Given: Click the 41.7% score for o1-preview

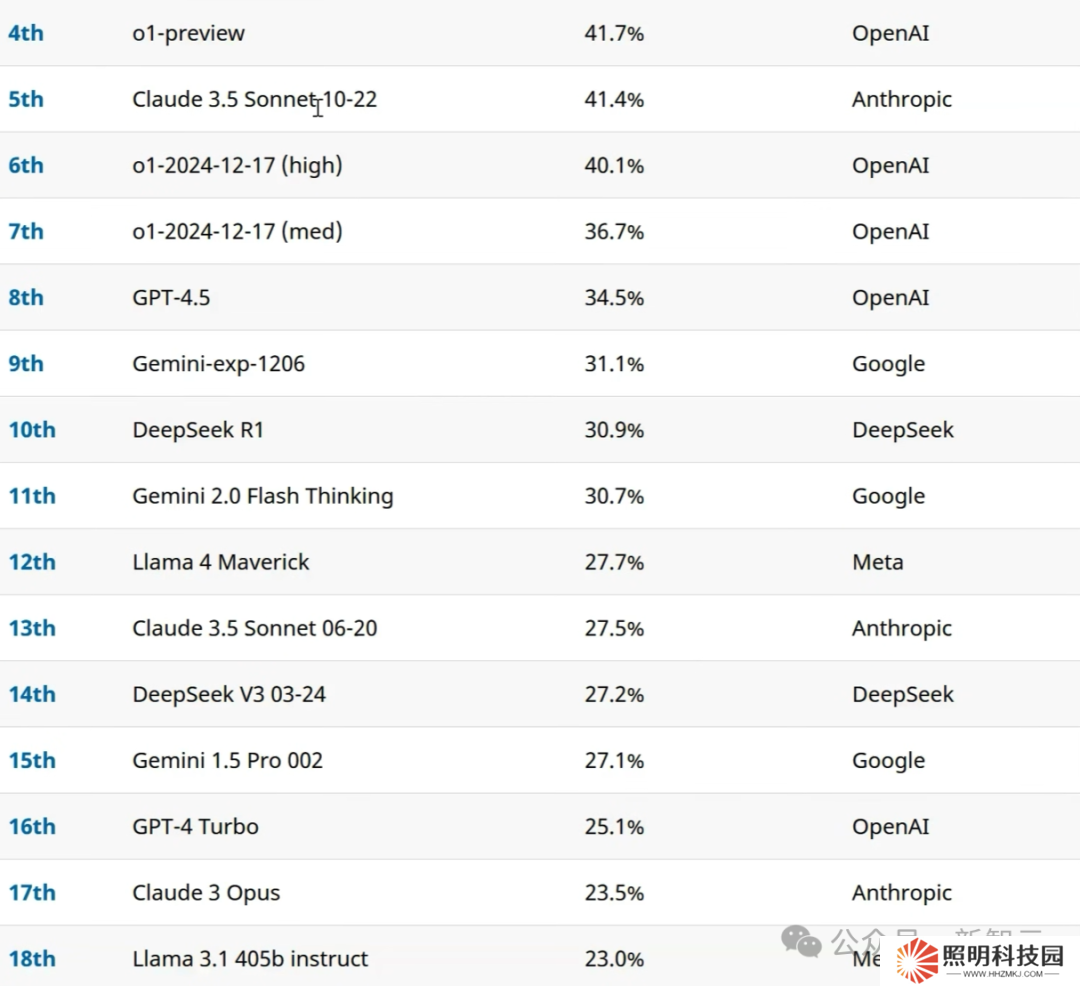Looking at the screenshot, I should 614,33.
